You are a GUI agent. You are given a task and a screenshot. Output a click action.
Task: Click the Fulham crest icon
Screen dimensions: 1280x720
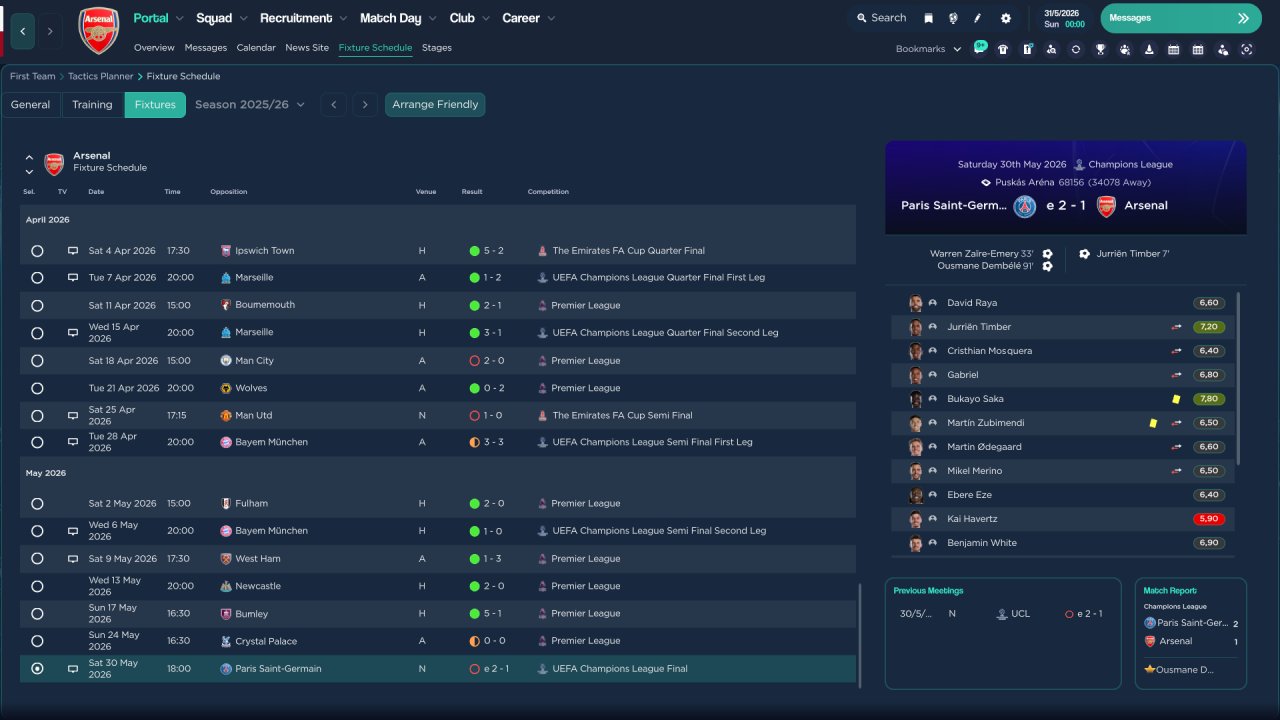[x=226, y=504]
